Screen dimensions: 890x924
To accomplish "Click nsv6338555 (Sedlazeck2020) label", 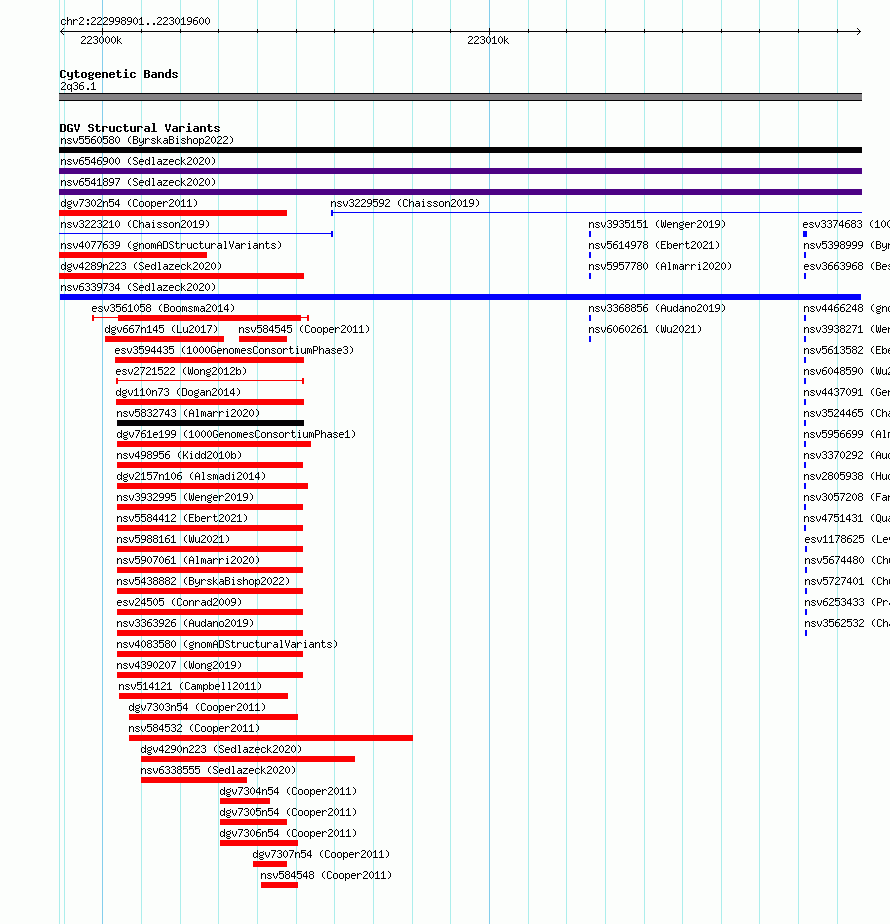I will (218, 770).
